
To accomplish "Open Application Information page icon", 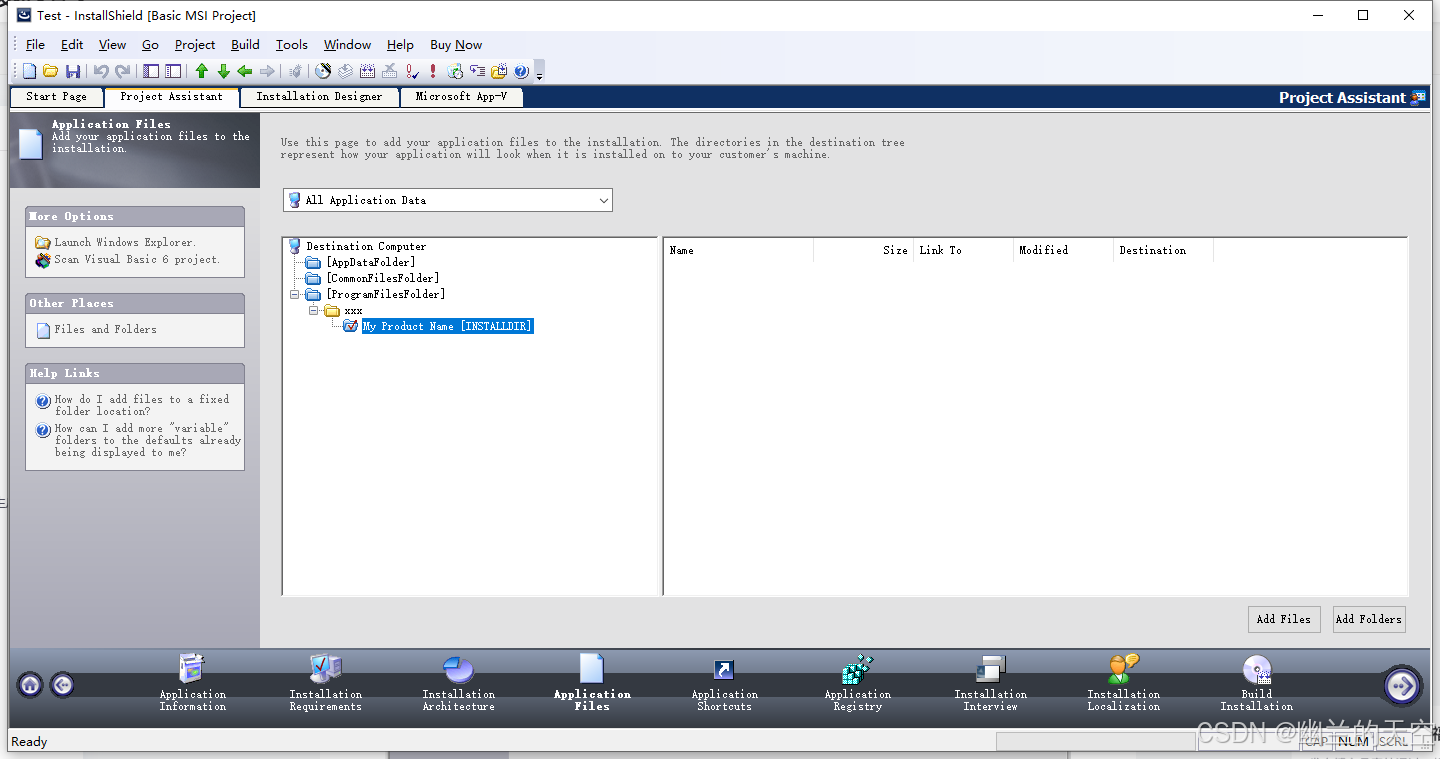I will (192, 668).
